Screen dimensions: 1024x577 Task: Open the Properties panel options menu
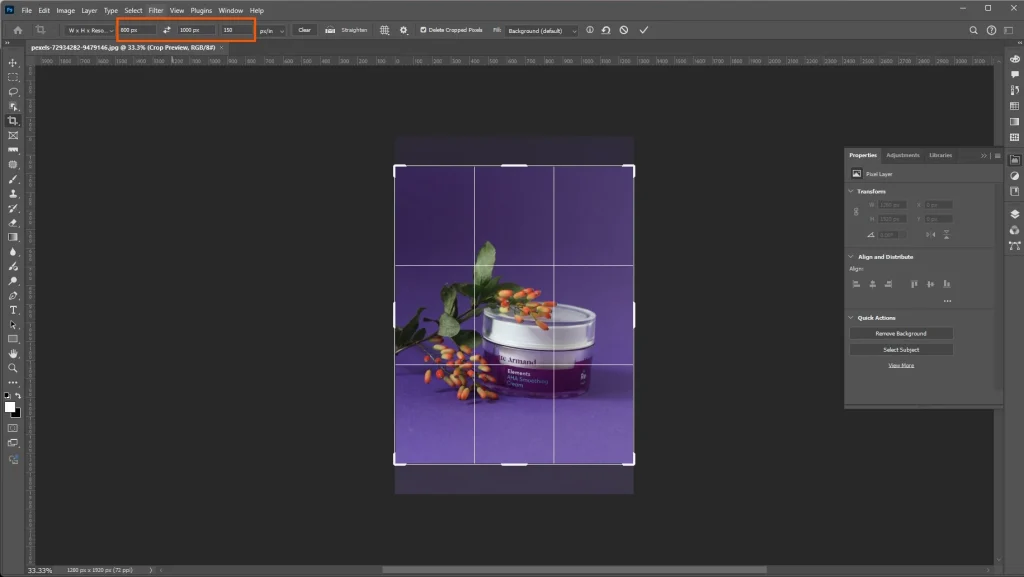coord(997,155)
